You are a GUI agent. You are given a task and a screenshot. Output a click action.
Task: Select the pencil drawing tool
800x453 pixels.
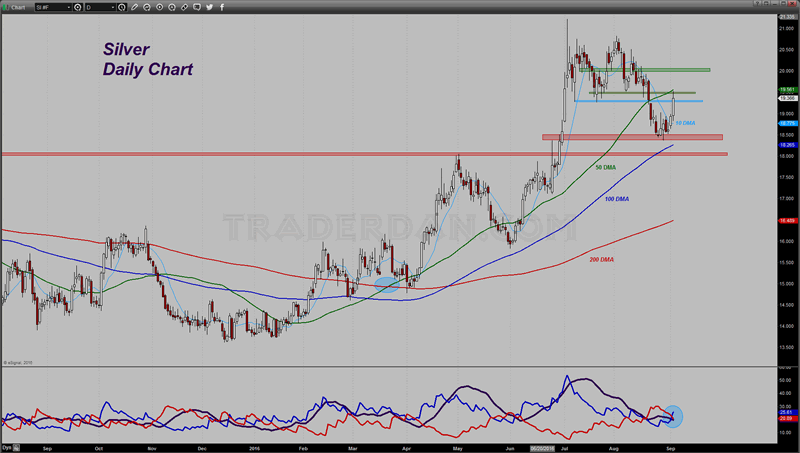click(135, 7)
